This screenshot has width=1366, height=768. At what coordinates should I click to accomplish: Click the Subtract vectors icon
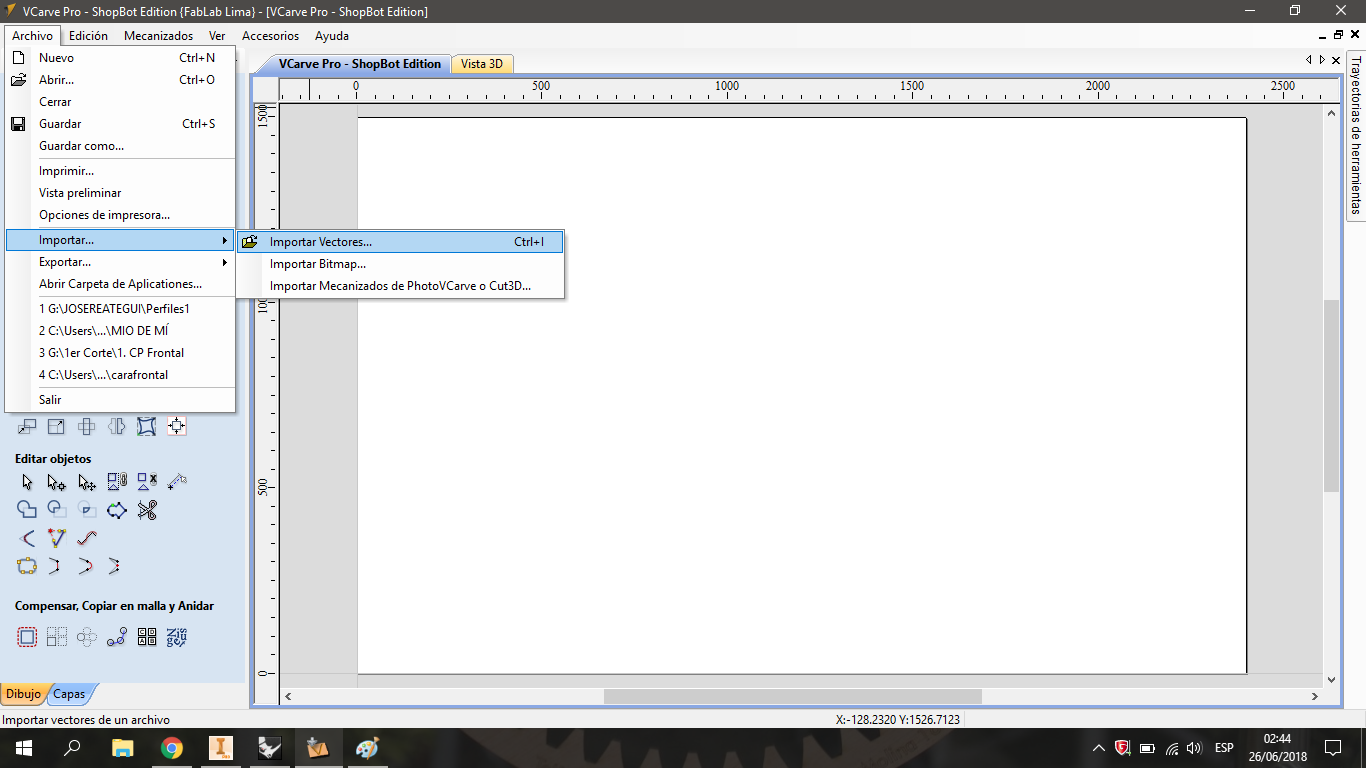(57, 510)
